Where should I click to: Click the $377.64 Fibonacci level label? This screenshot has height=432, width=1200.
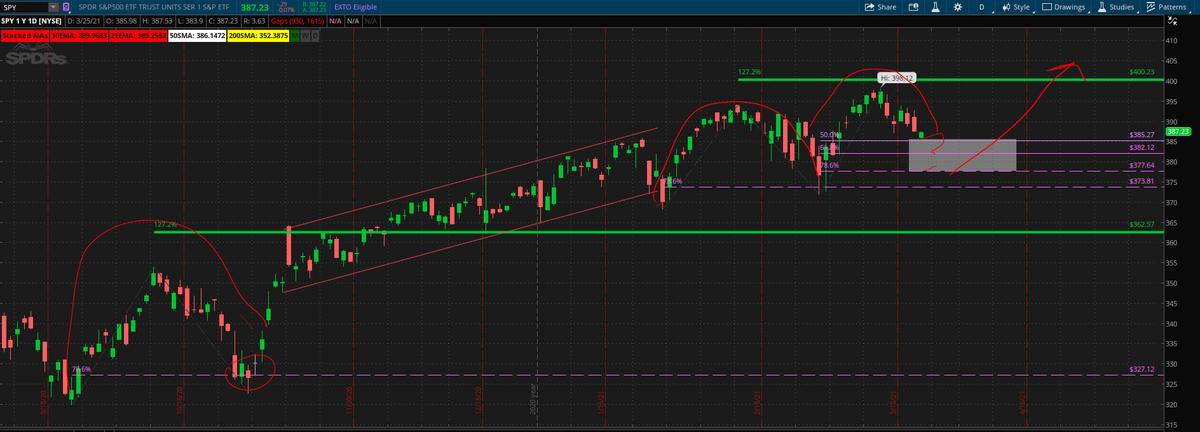(1141, 165)
